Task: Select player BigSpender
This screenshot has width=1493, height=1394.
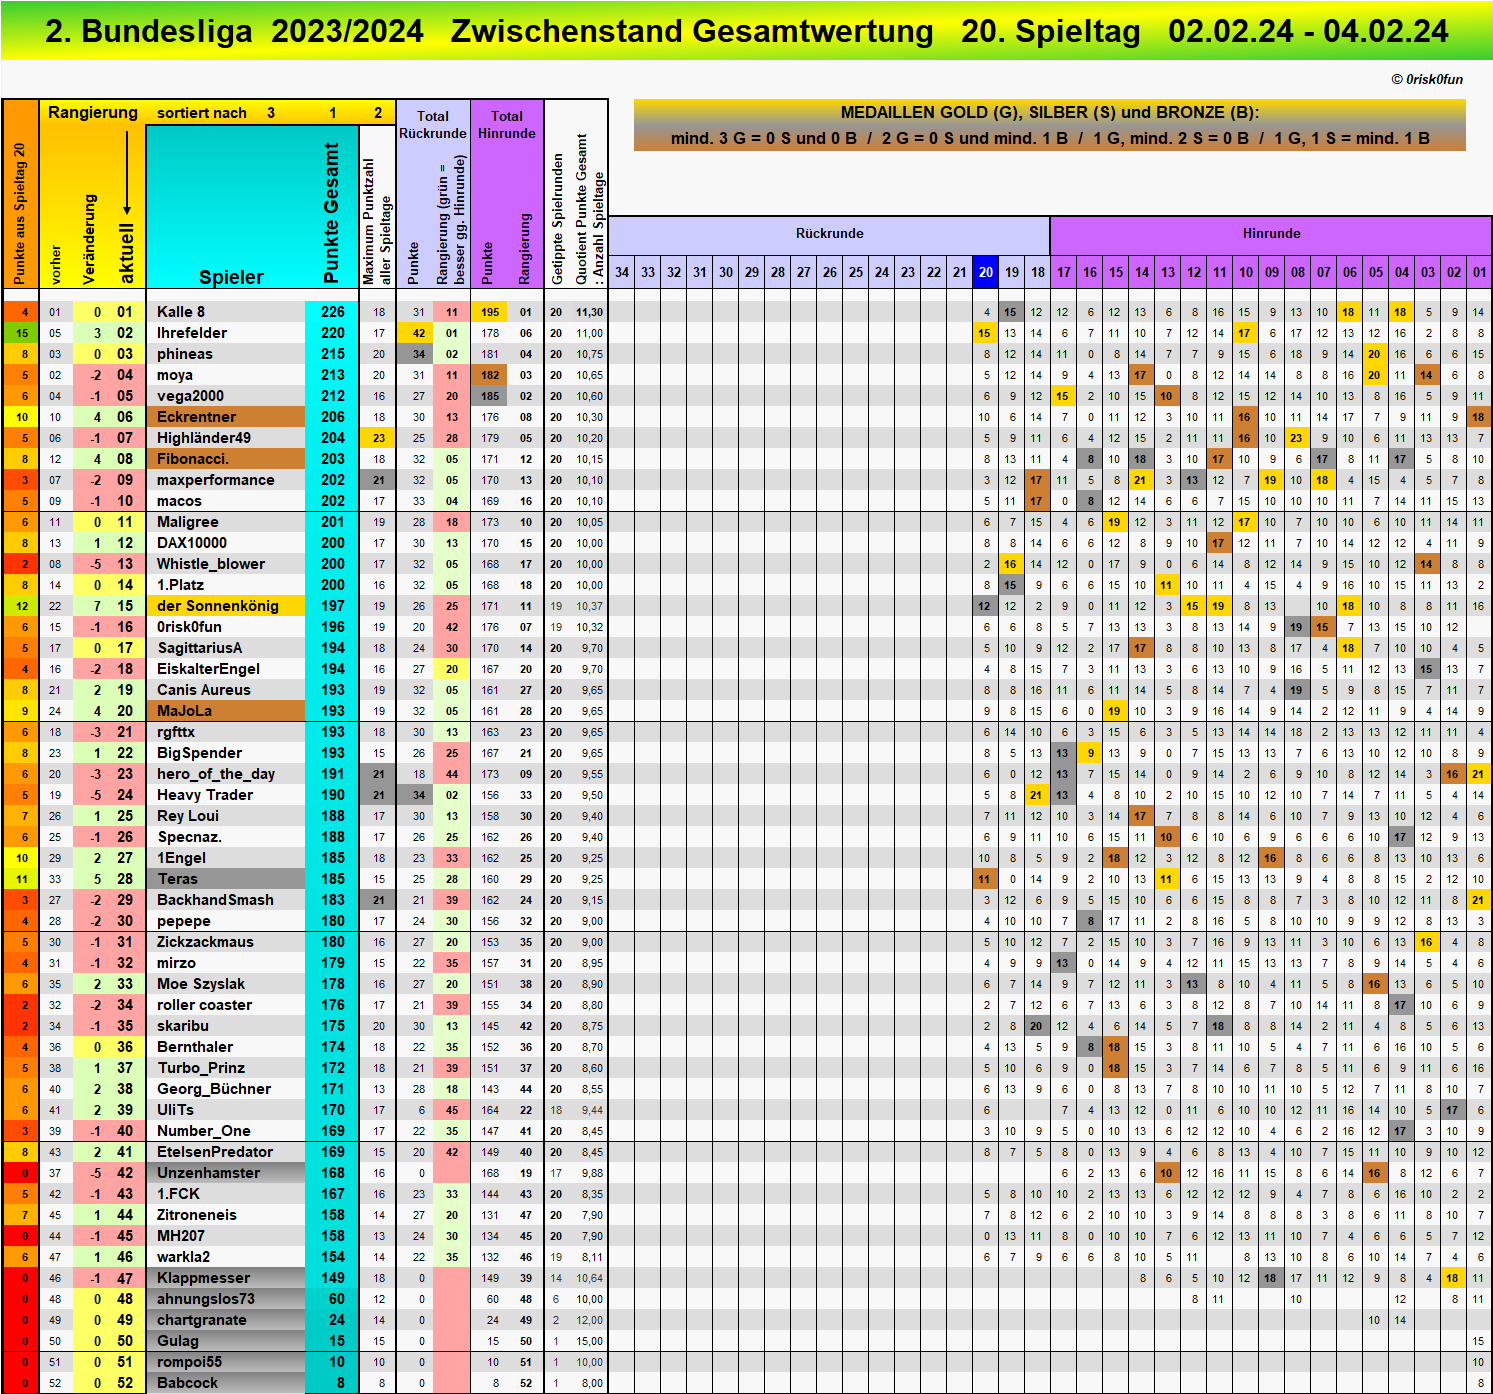Action: [200, 753]
